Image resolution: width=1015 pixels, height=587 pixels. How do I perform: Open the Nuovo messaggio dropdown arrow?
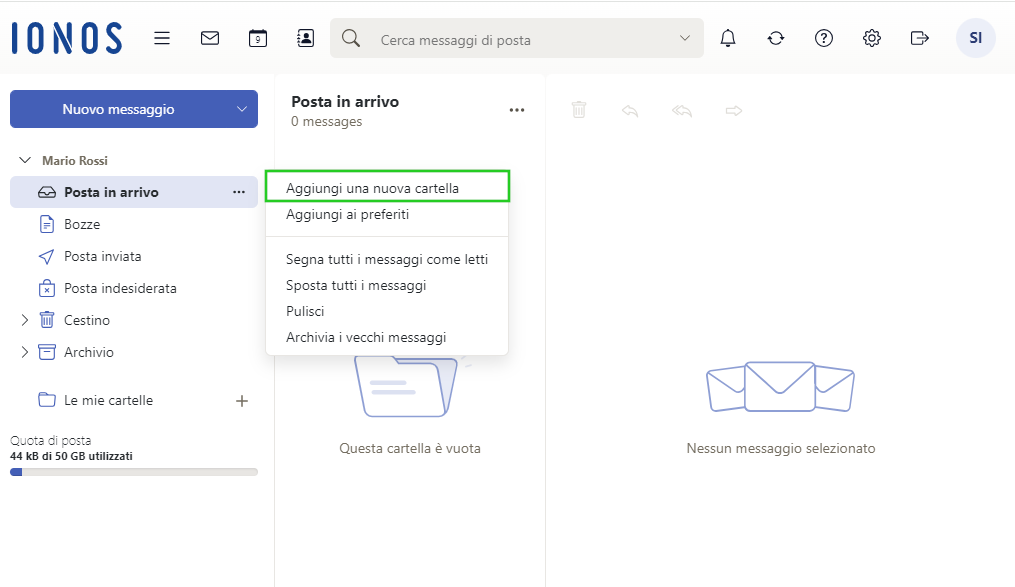[242, 109]
